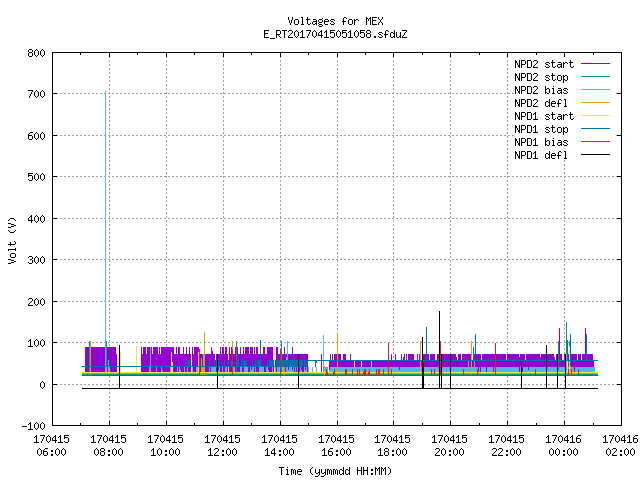The height and width of the screenshot is (480, 640).
Task: Click the tall light blue 700 V spike
Action: (x=105, y=216)
